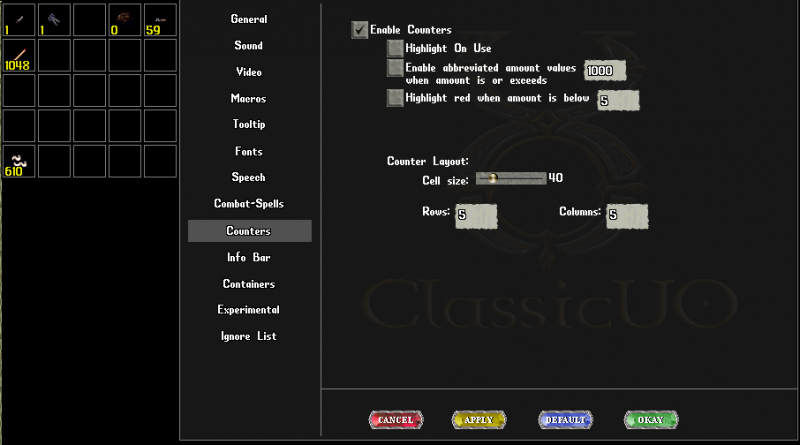Uncheck the Enable Counters checkbox
This screenshot has width=800, height=445.
[x=360, y=30]
